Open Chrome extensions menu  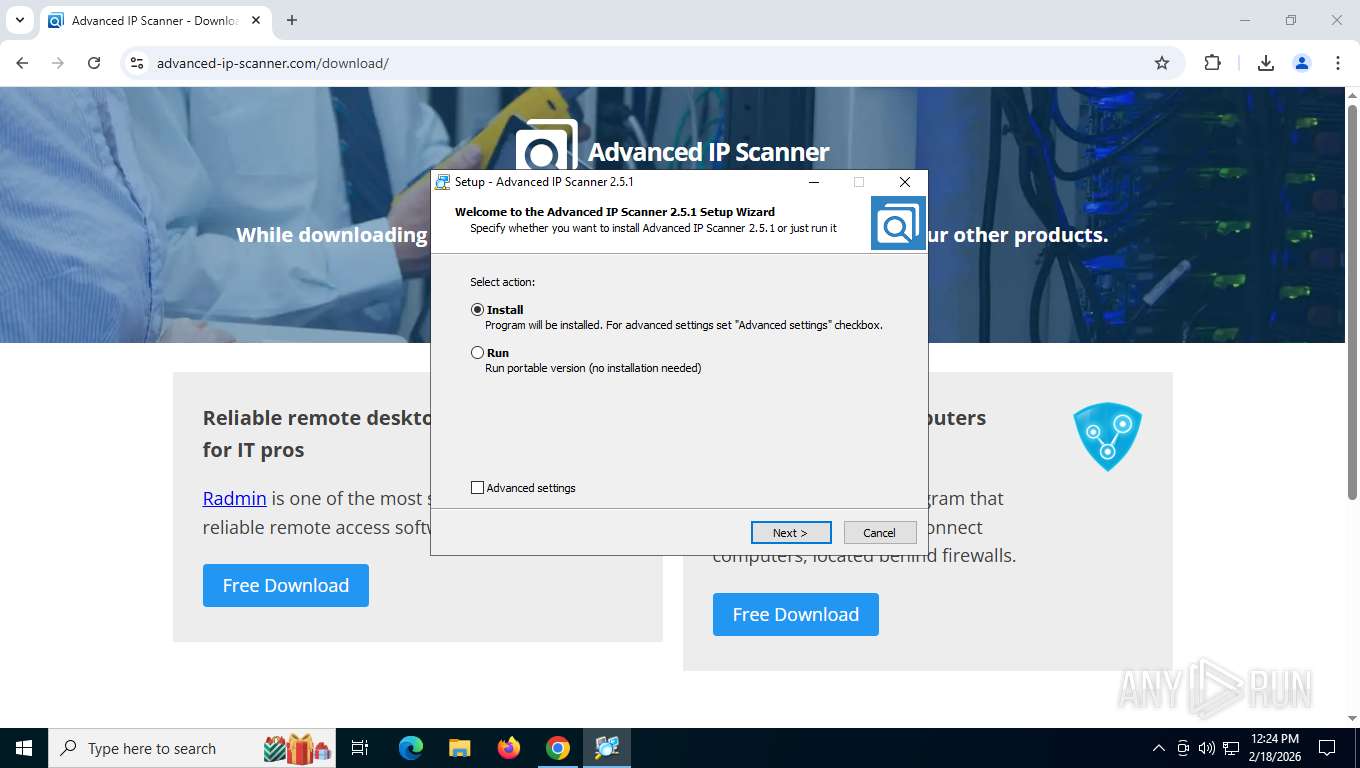coord(1213,63)
